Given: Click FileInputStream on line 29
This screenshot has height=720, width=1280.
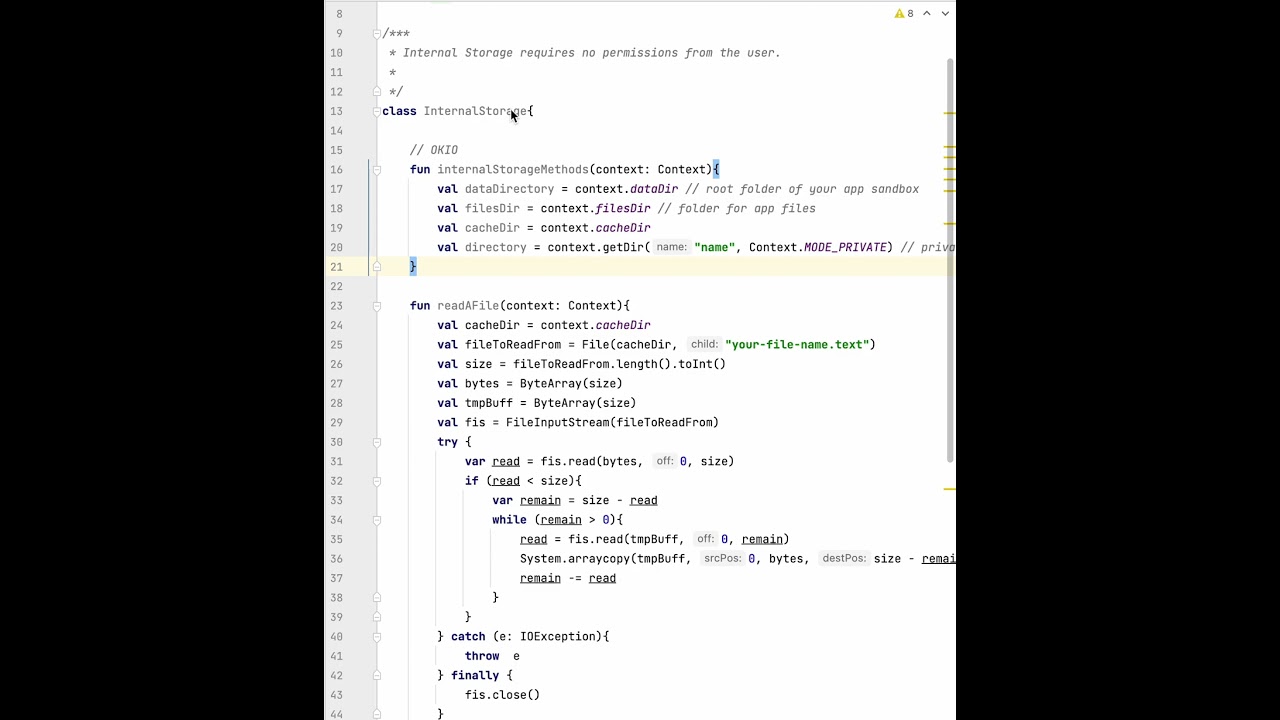Looking at the screenshot, I should pos(557,422).
